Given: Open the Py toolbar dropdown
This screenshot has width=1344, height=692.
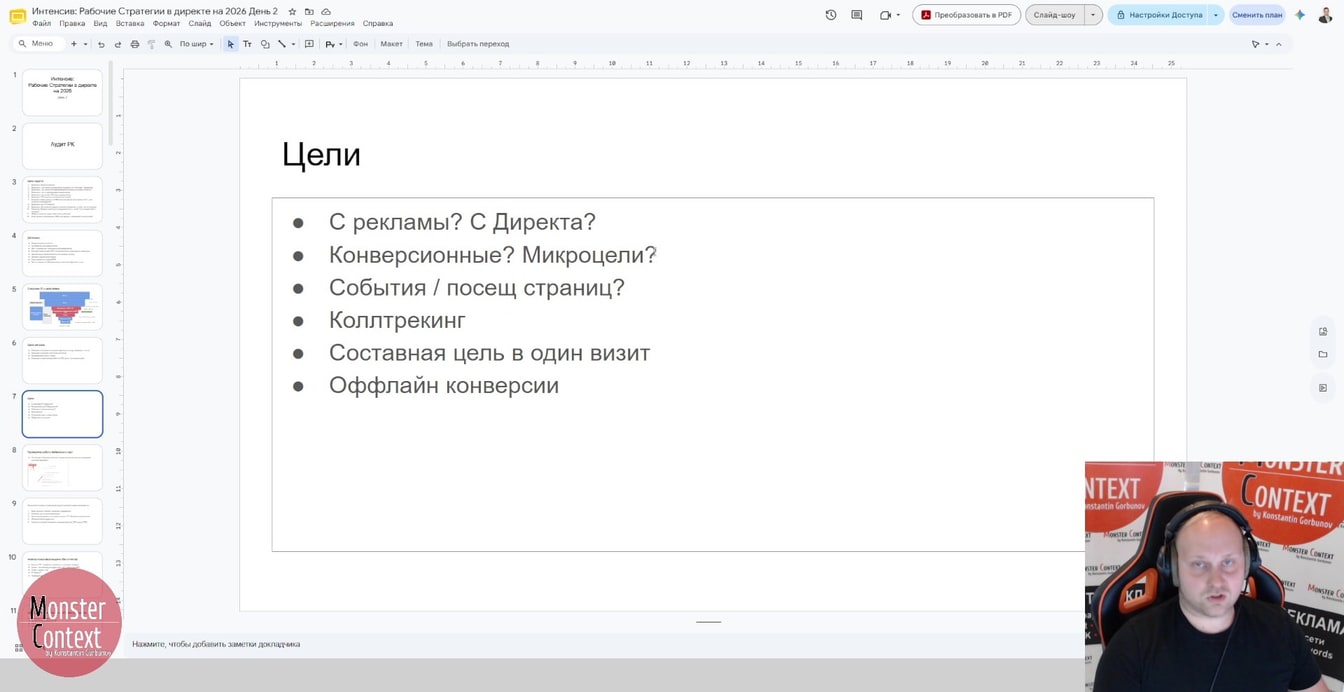Looking at the screenshot, I should [x=334, y=44].
